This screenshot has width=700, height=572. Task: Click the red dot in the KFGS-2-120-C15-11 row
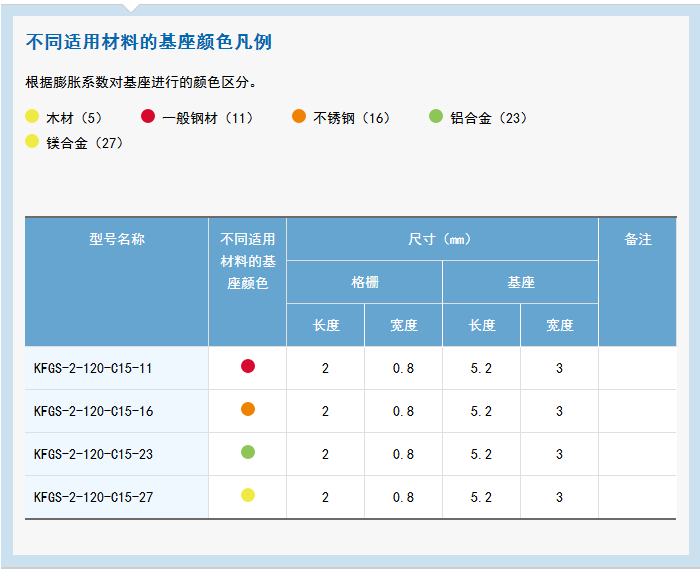pyautogui.click(x=248, y=366)
